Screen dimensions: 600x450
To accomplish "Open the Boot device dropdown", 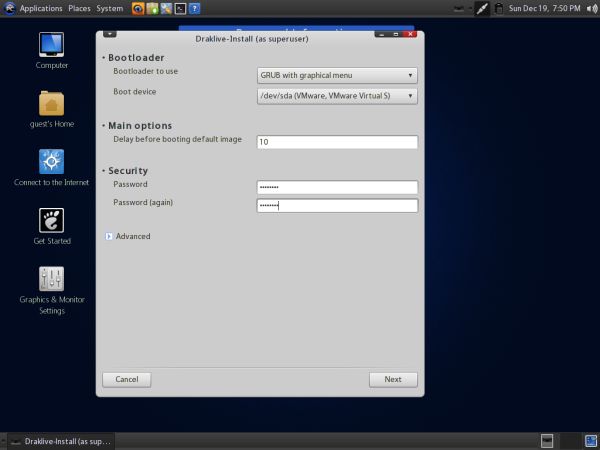I will (x=337, y=96).
